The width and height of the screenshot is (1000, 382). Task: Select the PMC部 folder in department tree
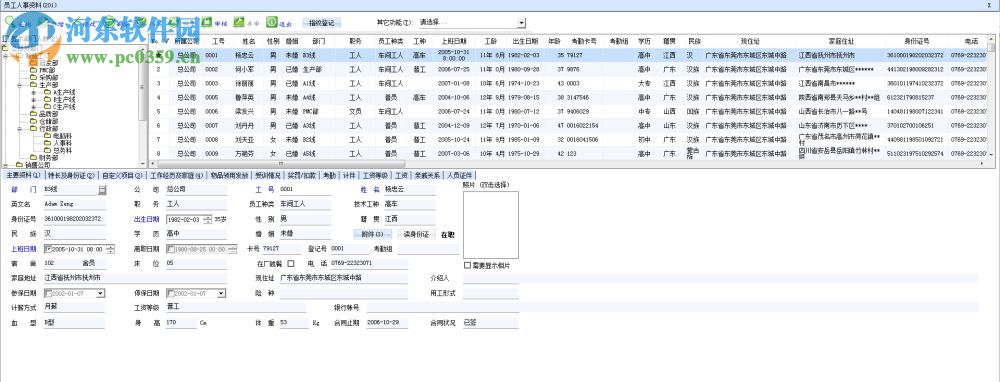tap(43, 71)
